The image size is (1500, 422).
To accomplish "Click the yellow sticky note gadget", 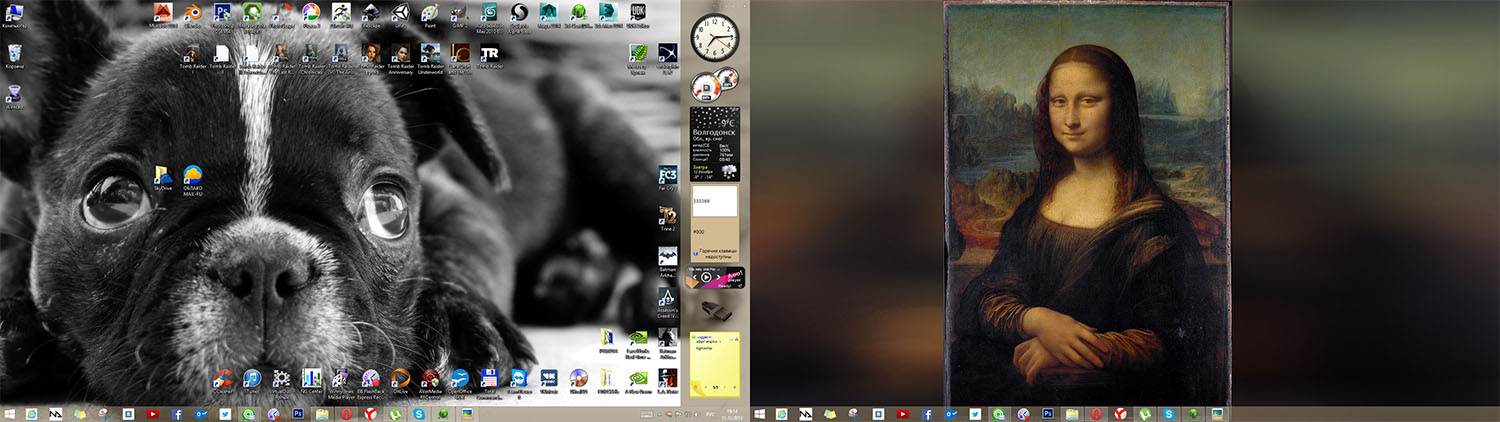I will (x=715, y=364).
